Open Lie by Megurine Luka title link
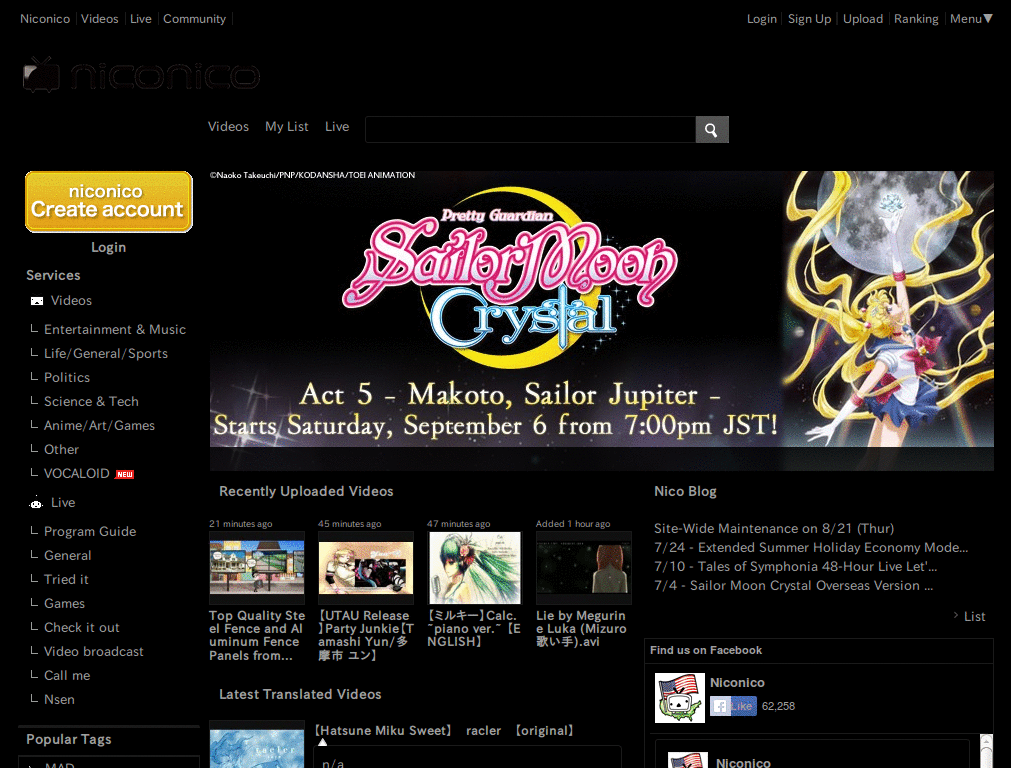 [581, 629]
